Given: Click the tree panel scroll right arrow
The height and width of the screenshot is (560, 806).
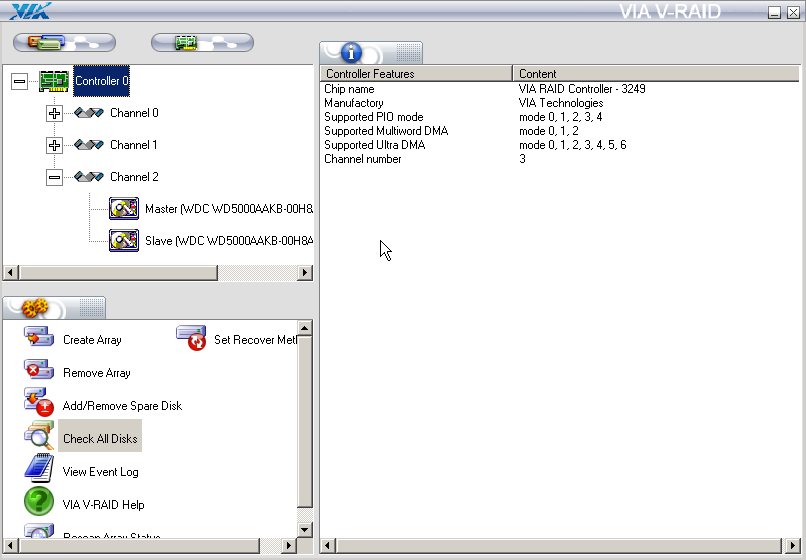Looking at the screenshot, I should coord(305,273).
